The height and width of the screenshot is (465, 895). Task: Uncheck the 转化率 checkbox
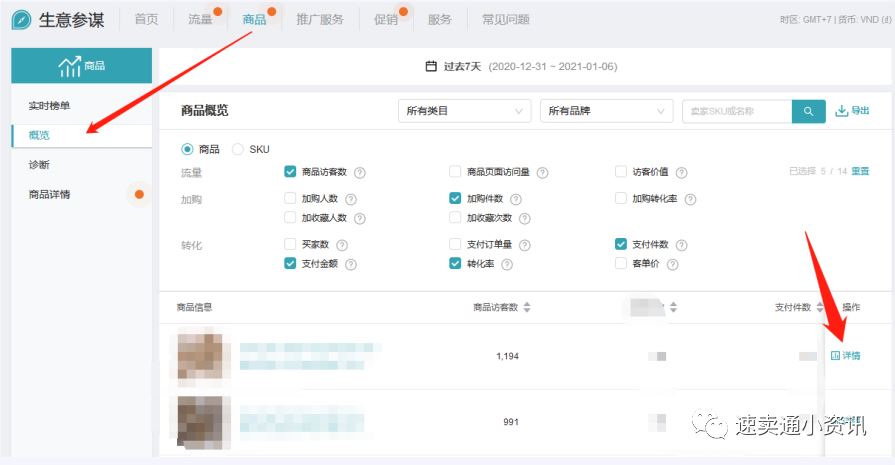pos(455,264)
